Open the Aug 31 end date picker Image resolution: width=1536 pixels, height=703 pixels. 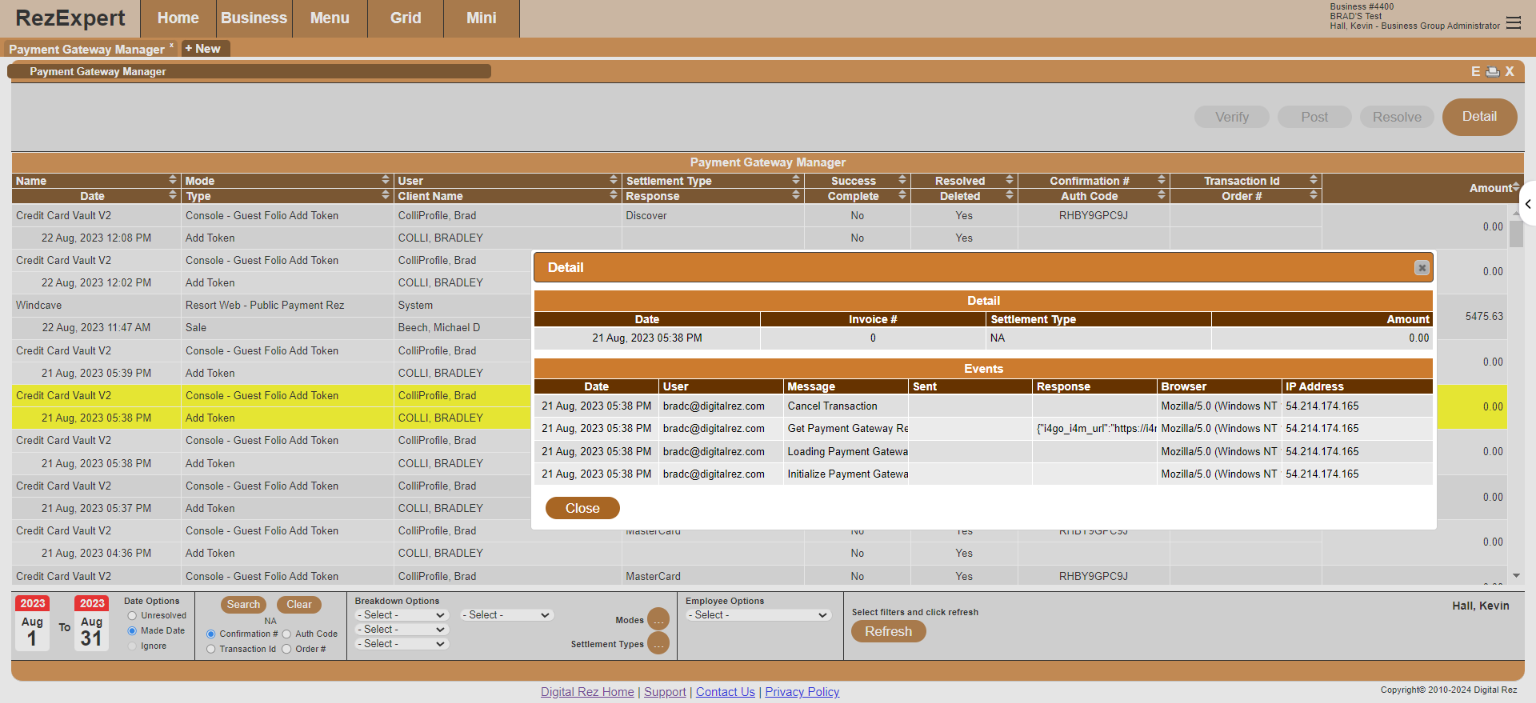tap(92, 624)
